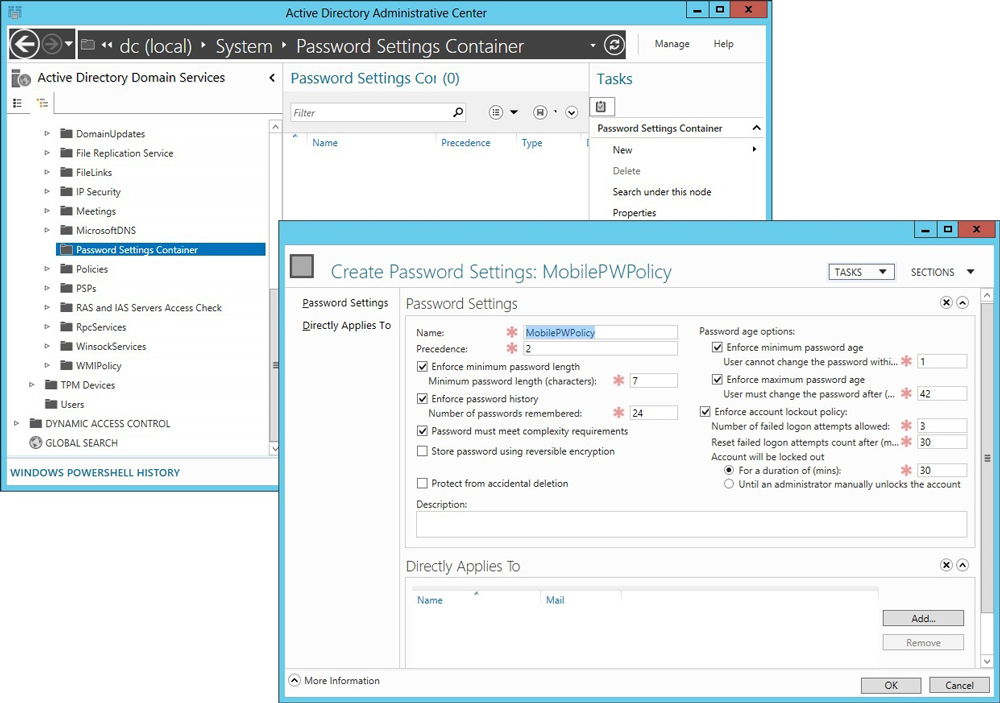Collapse the Directly Applies To section
Screen dimensions: 1000x703
(962, 565)
